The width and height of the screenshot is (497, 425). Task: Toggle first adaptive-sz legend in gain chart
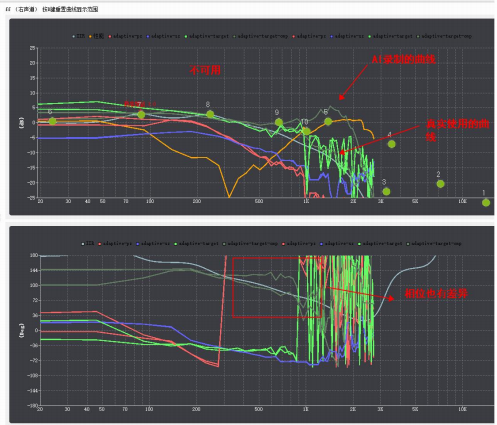[x=163, y=36]
